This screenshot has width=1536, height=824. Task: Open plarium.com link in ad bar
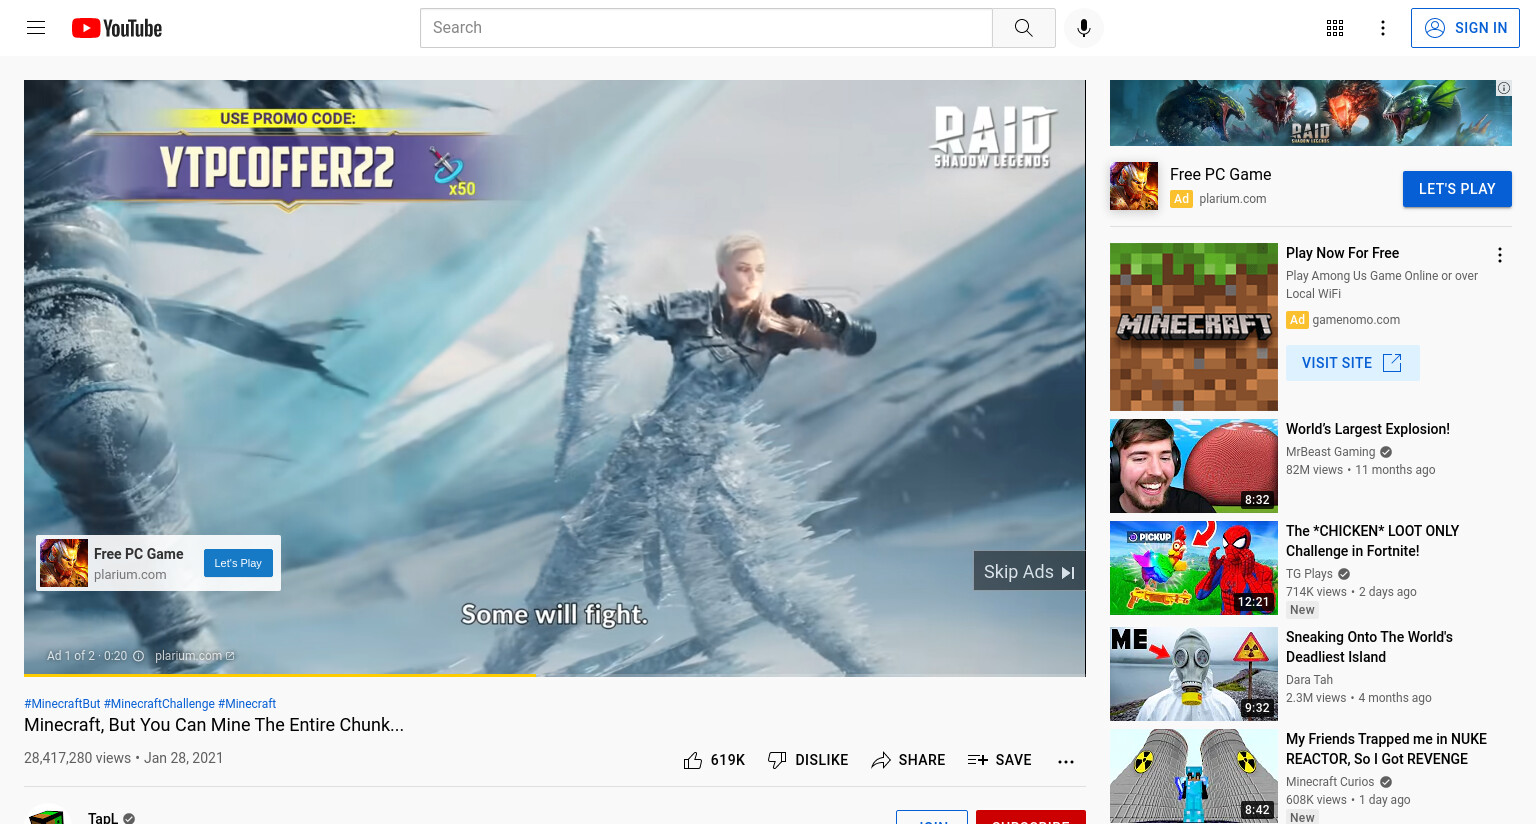pos(194,656)
